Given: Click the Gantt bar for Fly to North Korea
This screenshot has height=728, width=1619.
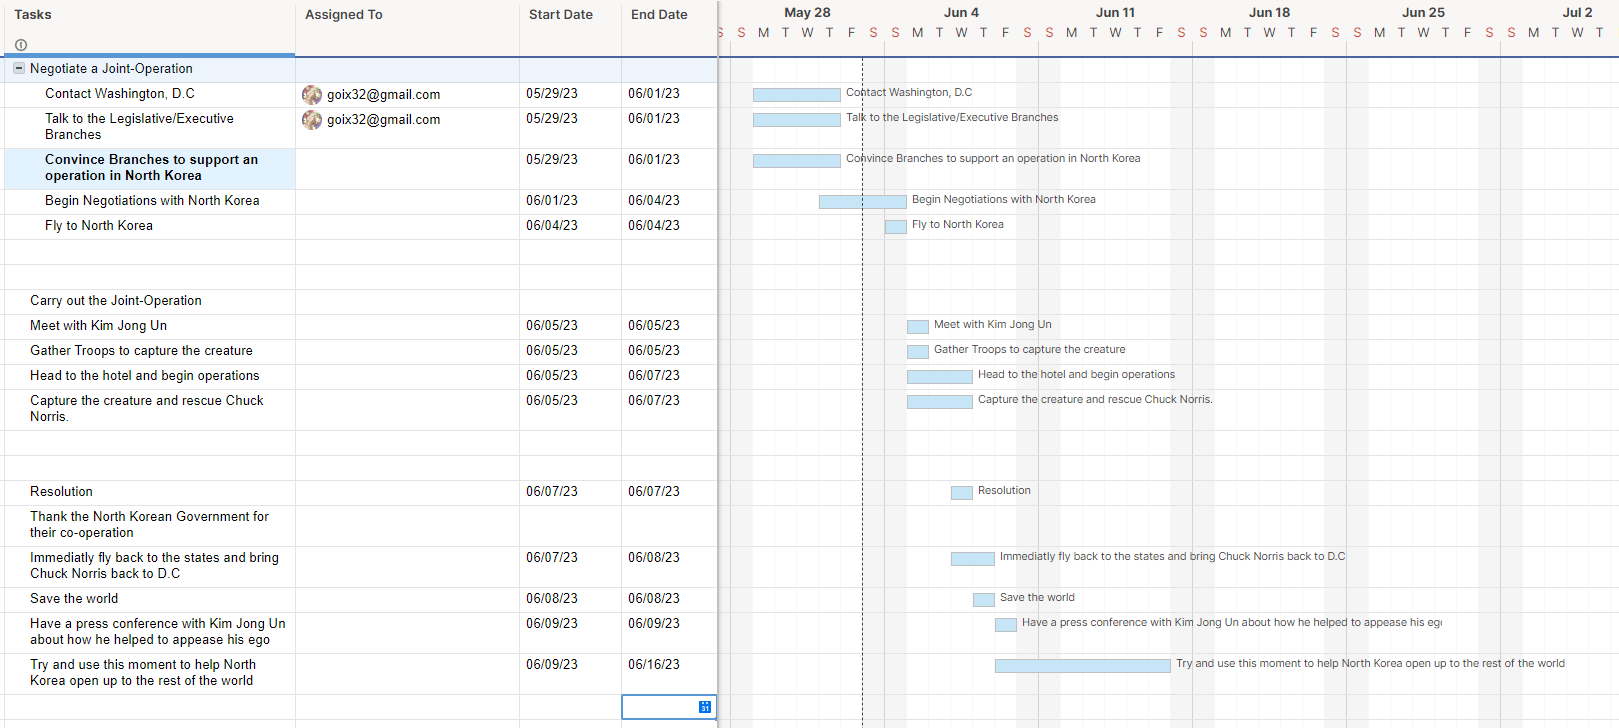Looking at the screenshot, I should (x=896, y=227).
